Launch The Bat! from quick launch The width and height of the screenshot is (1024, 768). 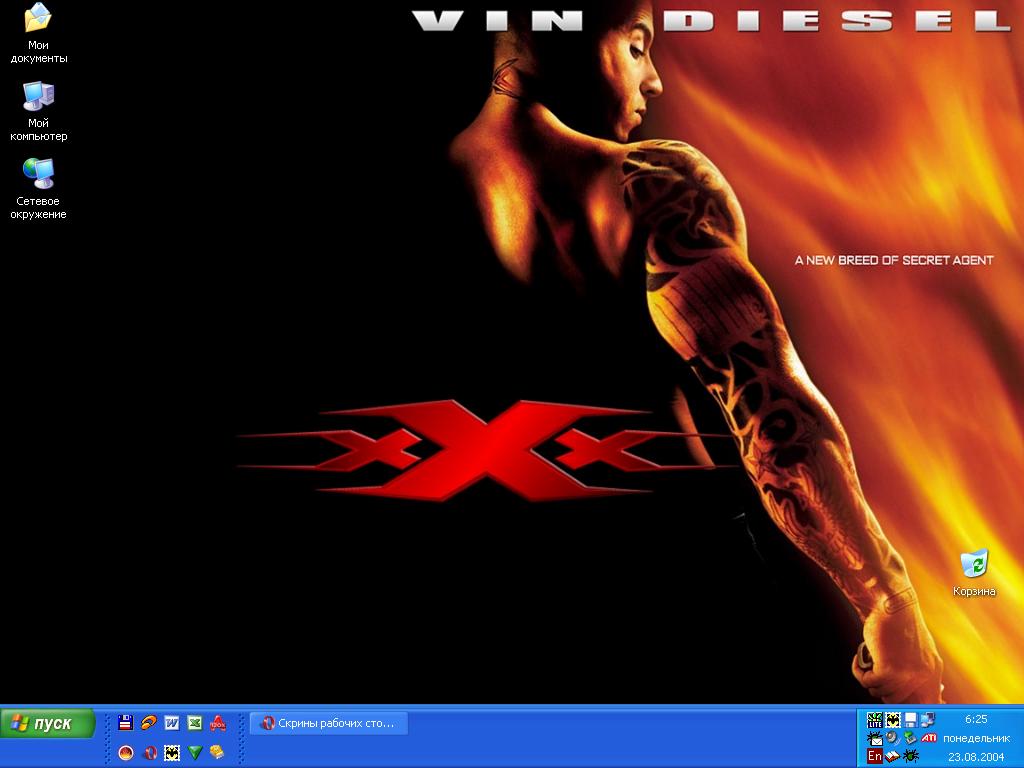(172, 752)
